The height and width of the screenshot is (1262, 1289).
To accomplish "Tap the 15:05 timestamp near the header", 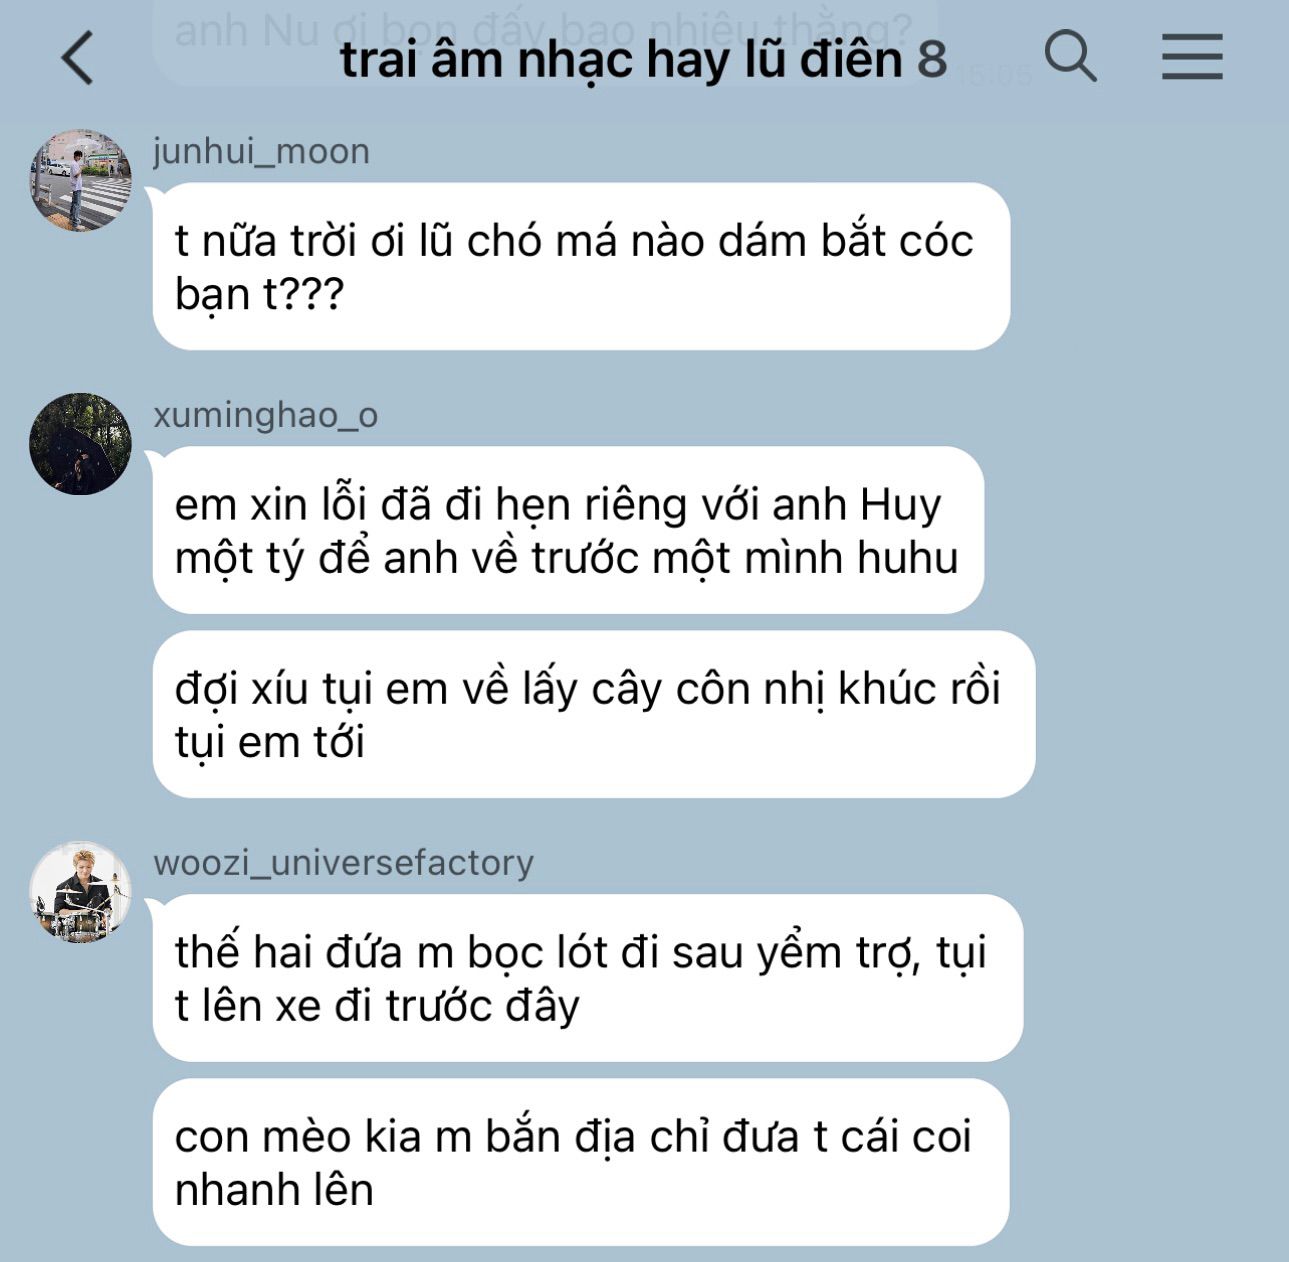I will (994, 74).
